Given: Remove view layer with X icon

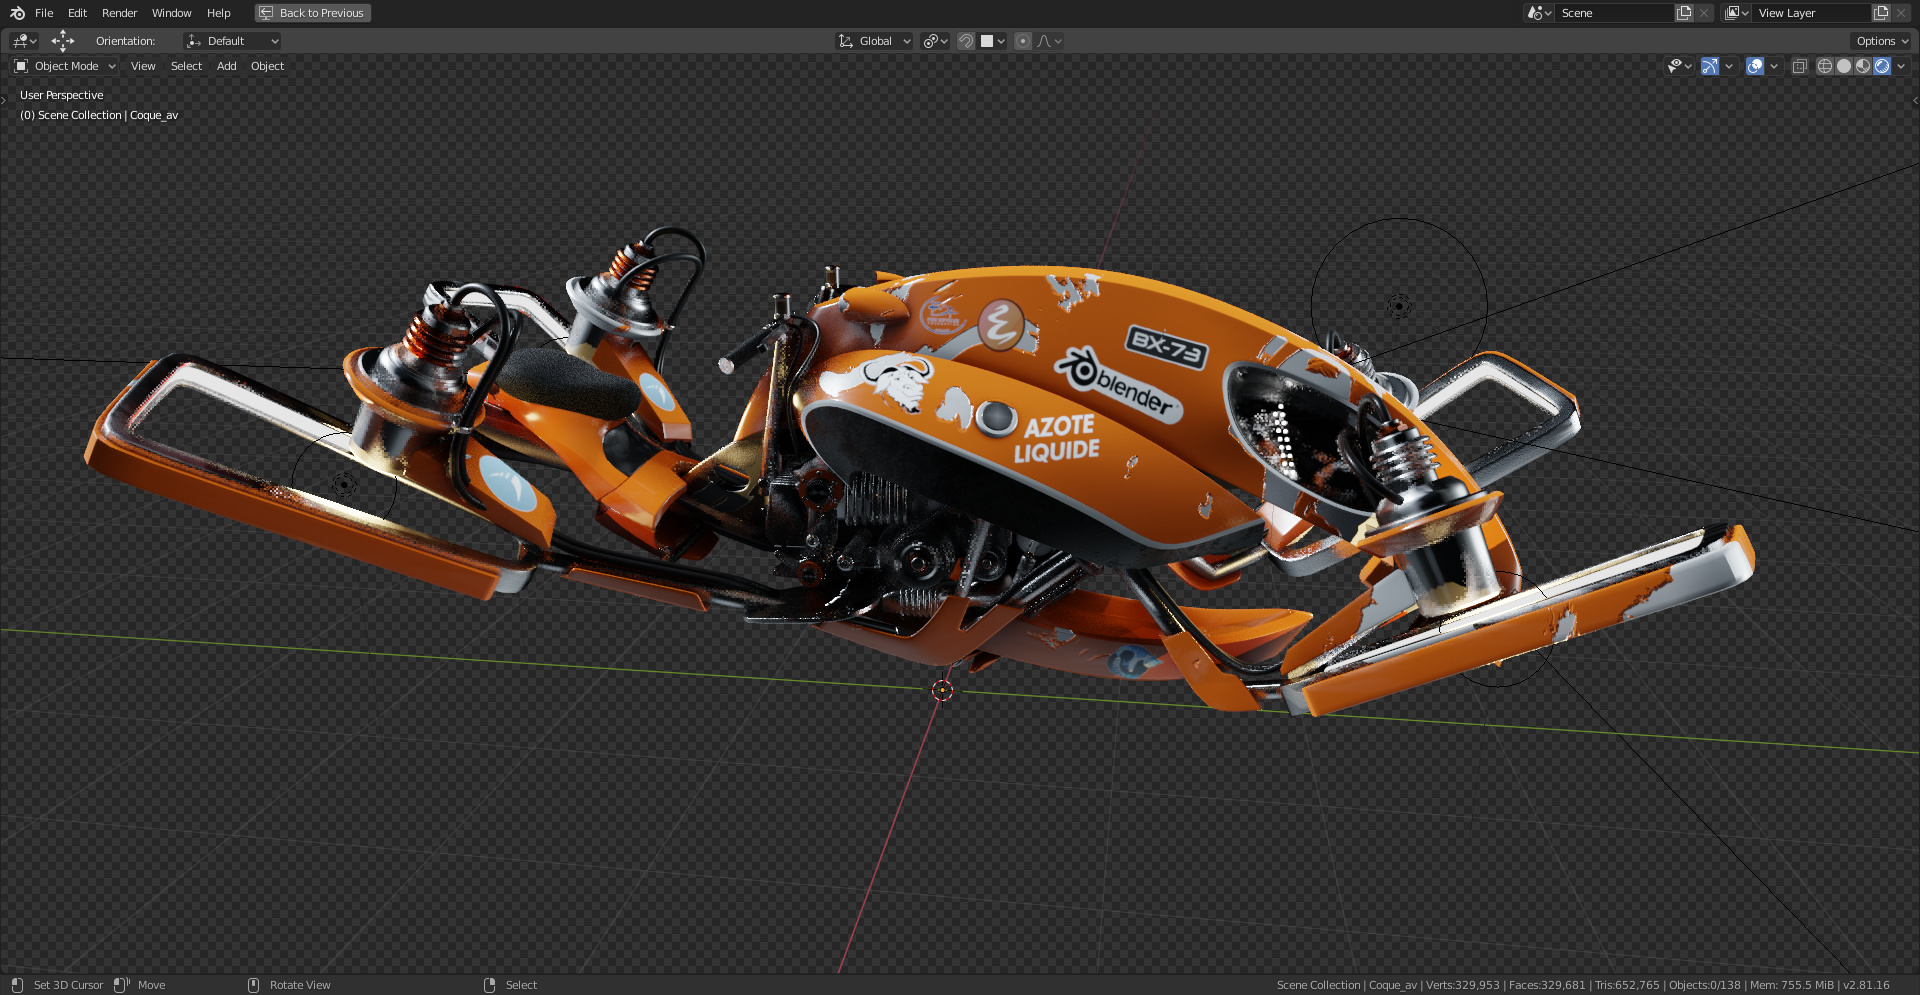Looking at the screenshot, I should point(1901,13).
